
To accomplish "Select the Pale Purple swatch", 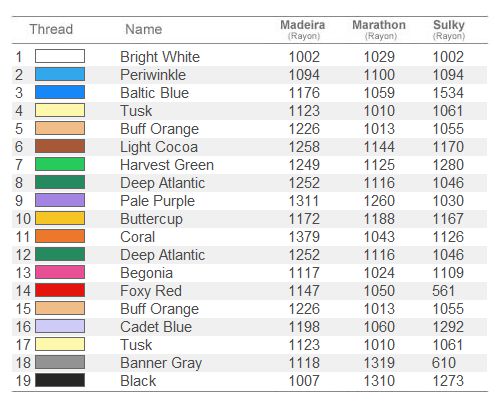I will click(x=60, y=200).
